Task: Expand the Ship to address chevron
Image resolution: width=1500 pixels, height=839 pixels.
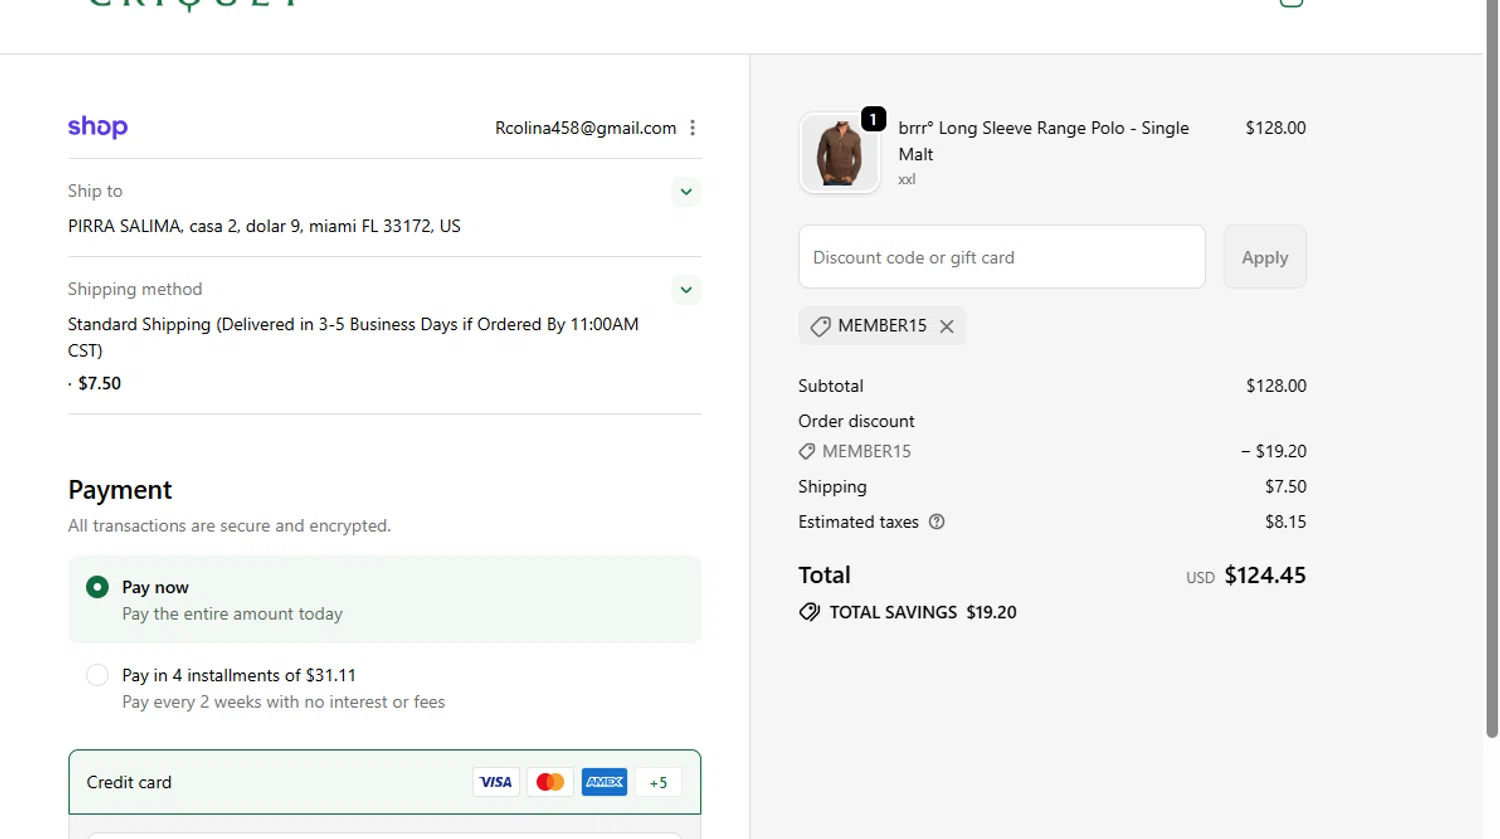Action: (686, 191)
